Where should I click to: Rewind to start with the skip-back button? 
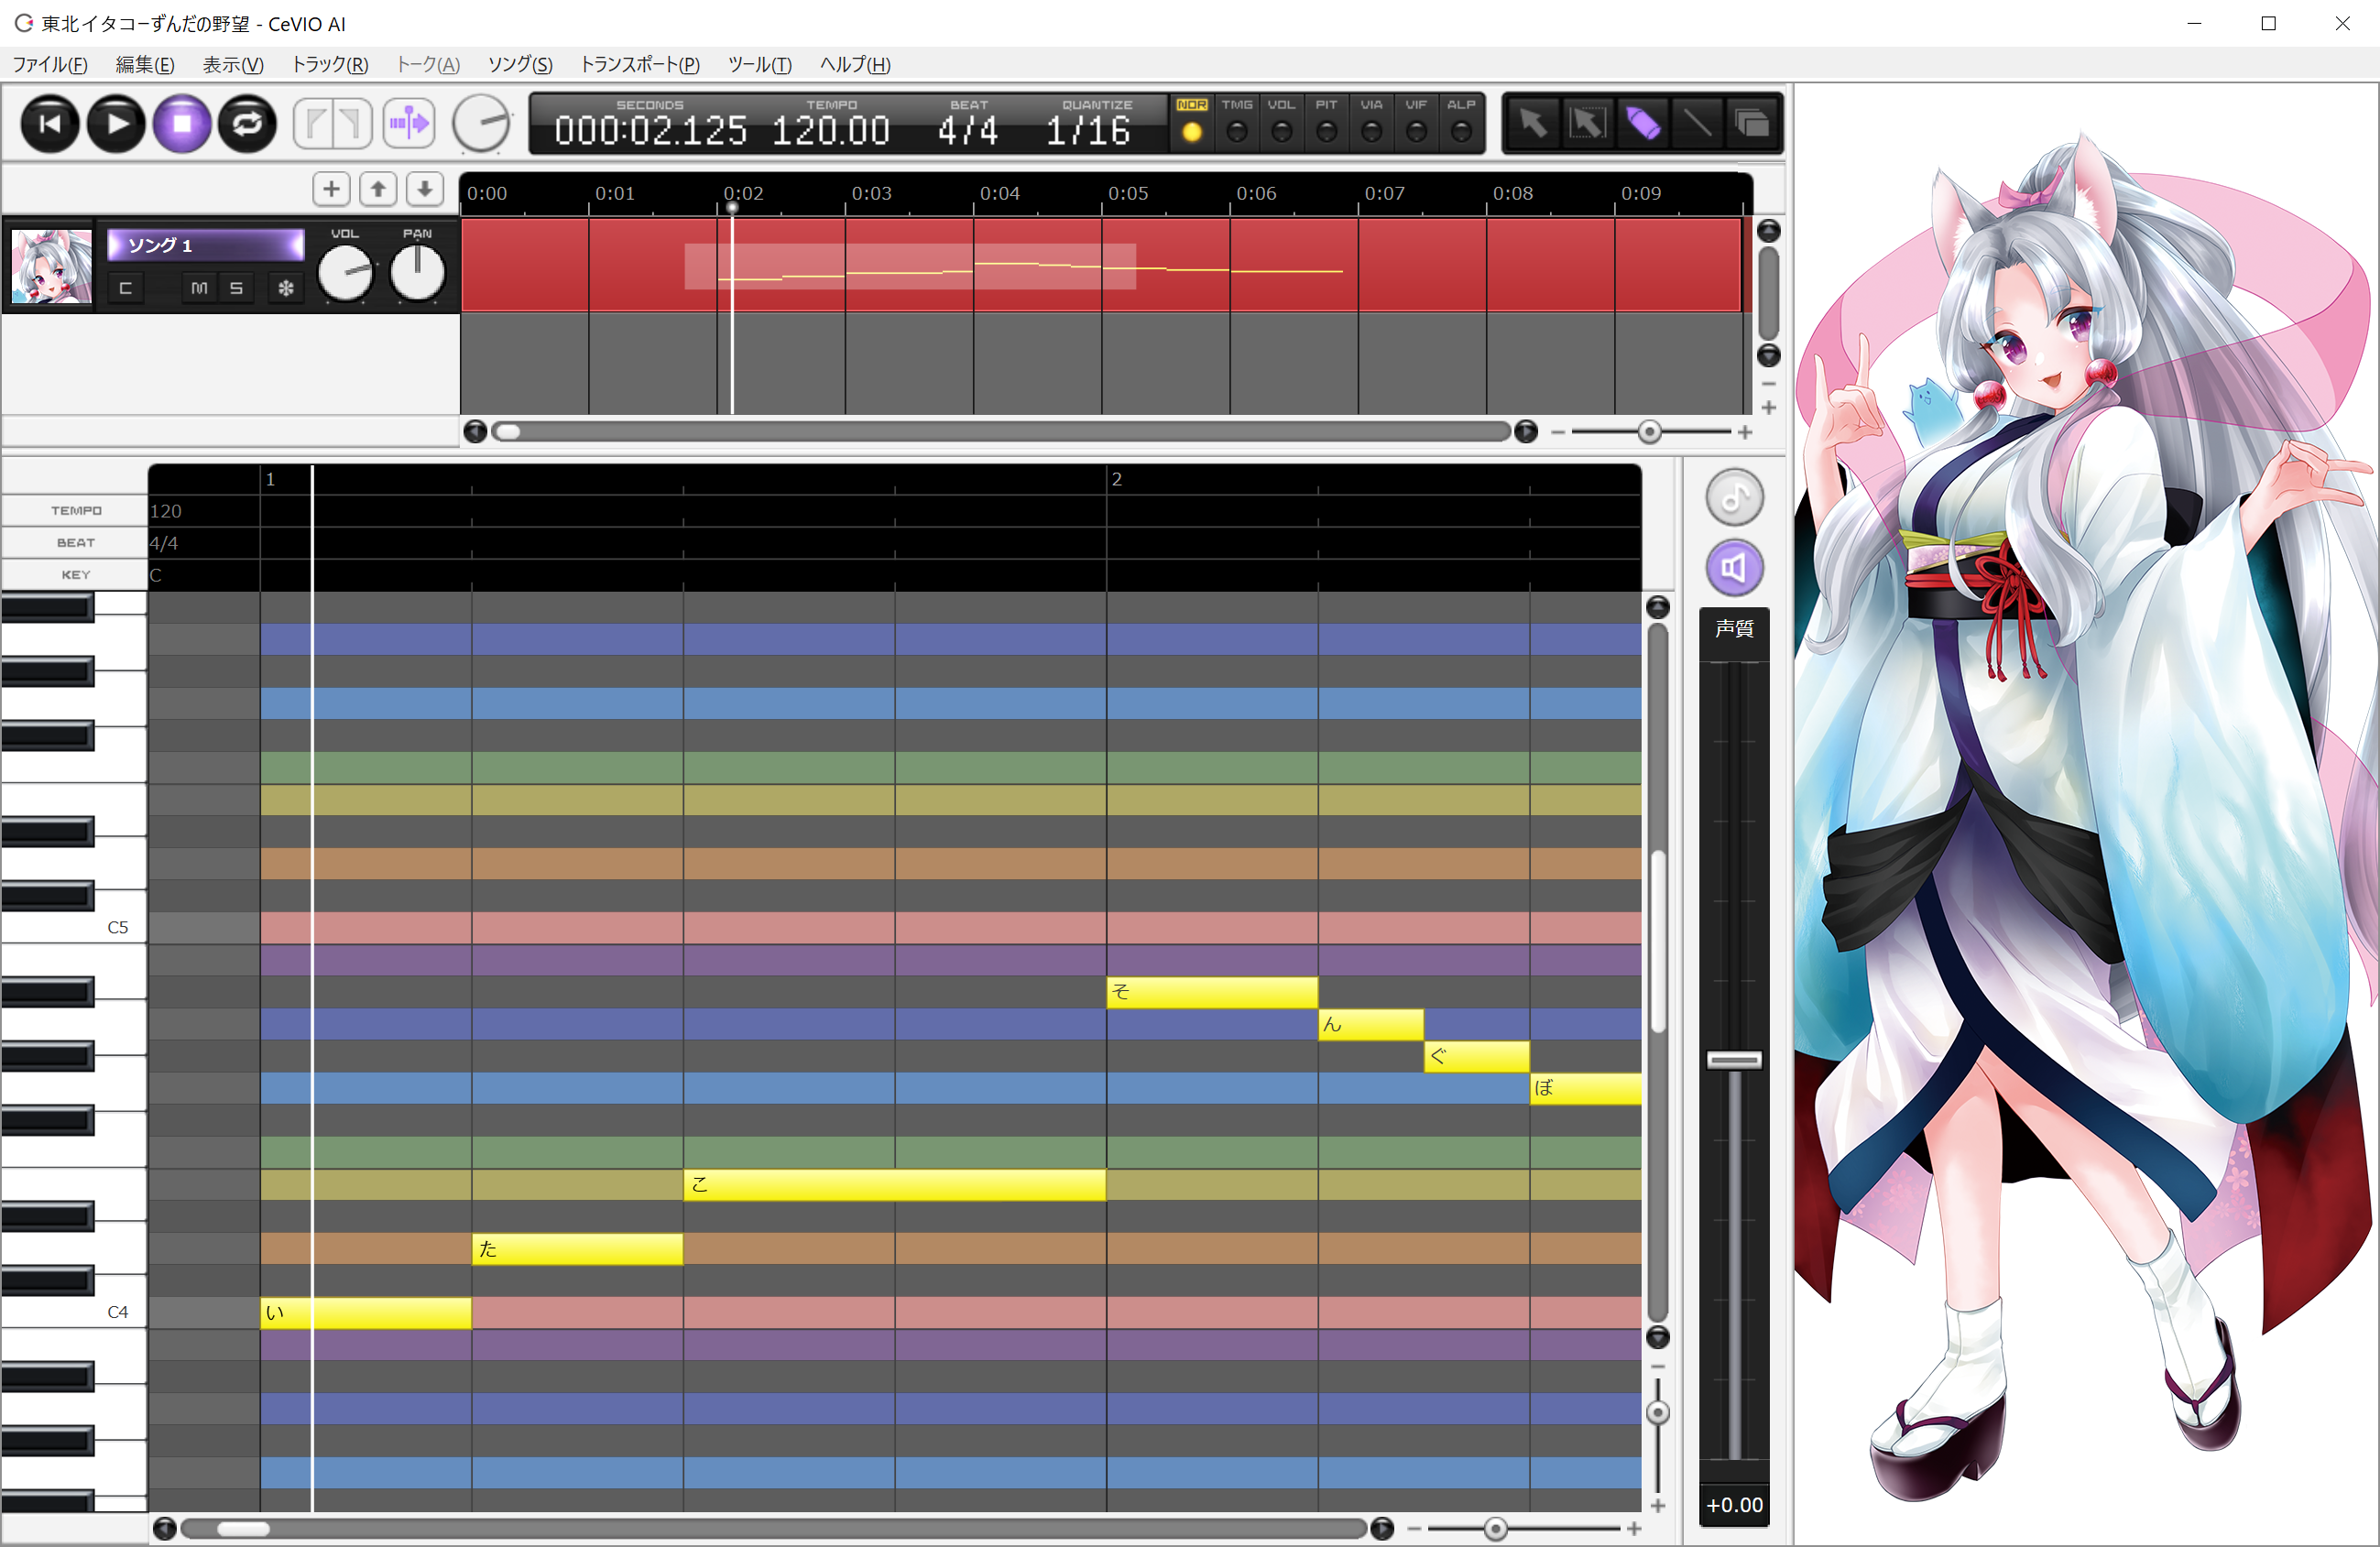click(x=50, y=124)
